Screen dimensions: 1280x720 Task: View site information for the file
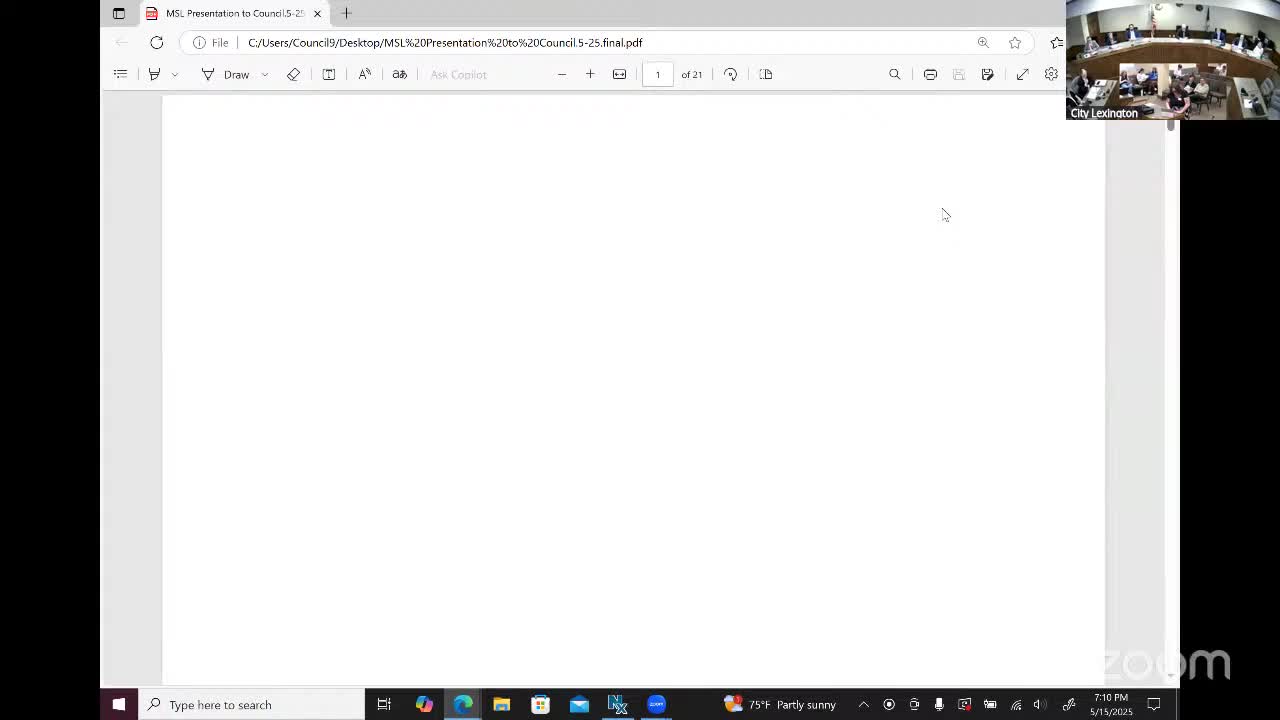click(211, 42)
